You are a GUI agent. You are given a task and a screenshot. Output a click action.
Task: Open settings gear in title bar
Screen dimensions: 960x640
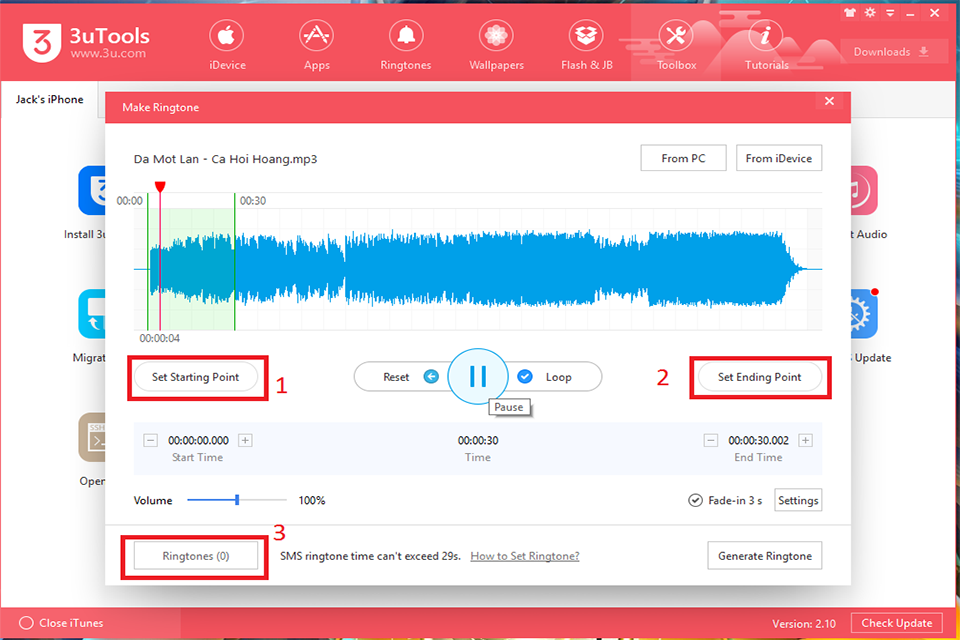click(870, 12)
